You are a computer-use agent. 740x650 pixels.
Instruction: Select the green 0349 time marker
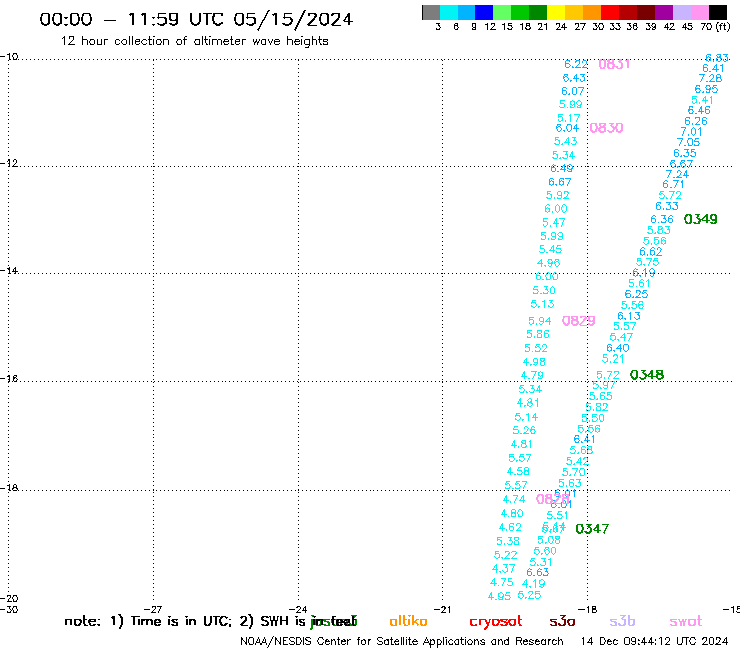click(x=700, y=219)
